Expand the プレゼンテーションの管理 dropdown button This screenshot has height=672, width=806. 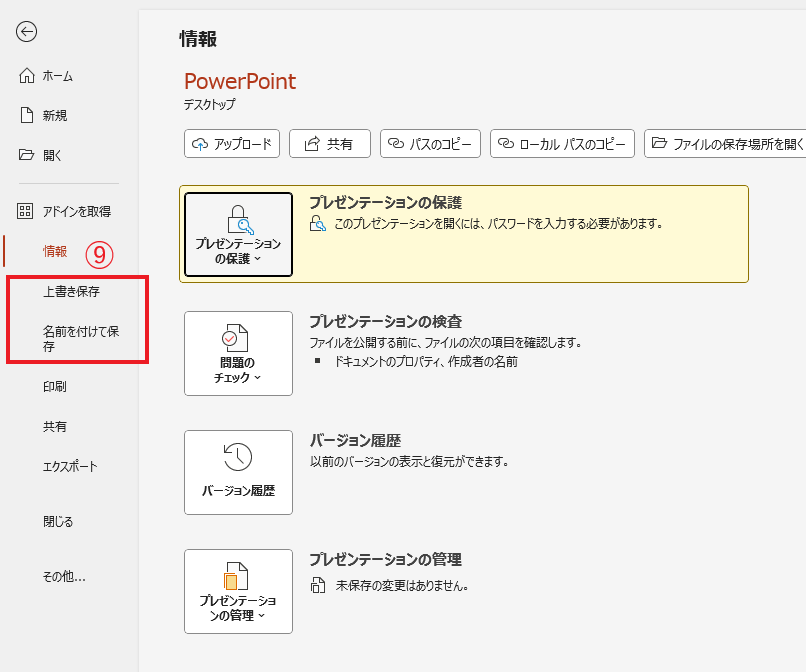tap(239, 591)
